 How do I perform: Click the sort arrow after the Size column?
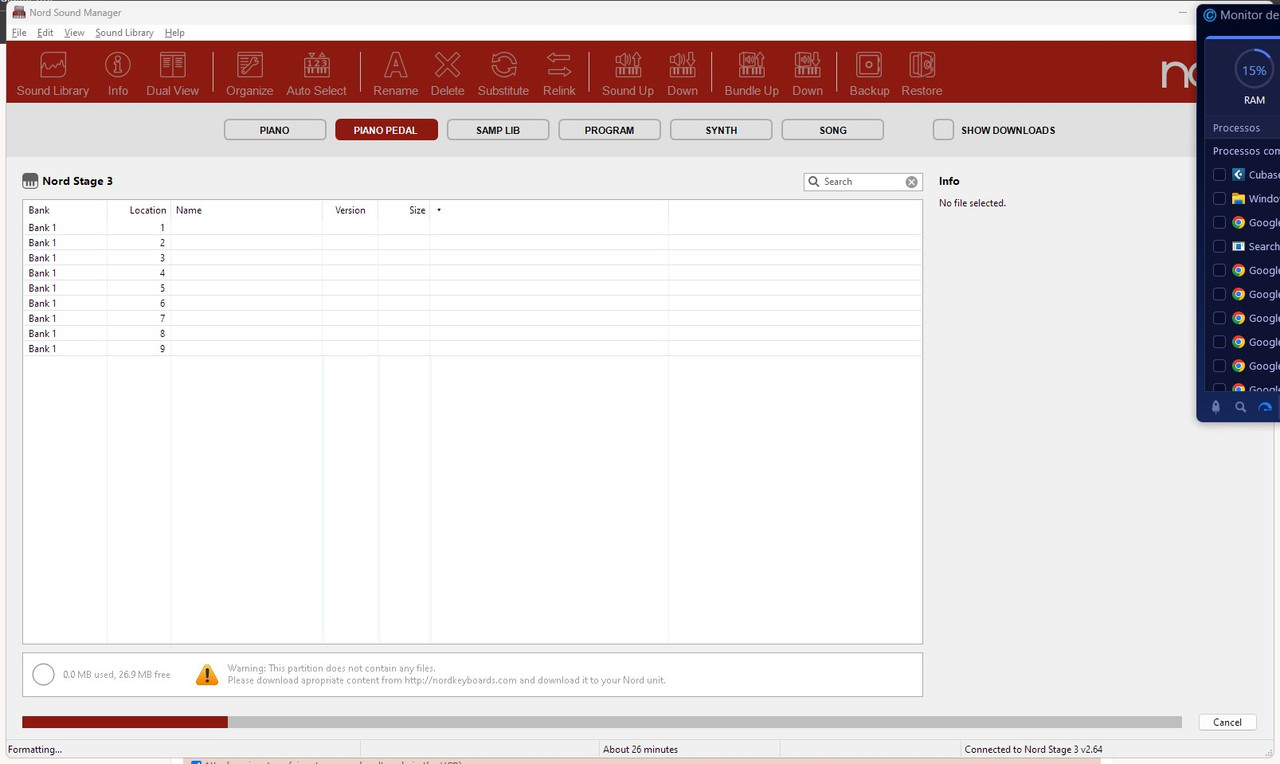[439, 210]
